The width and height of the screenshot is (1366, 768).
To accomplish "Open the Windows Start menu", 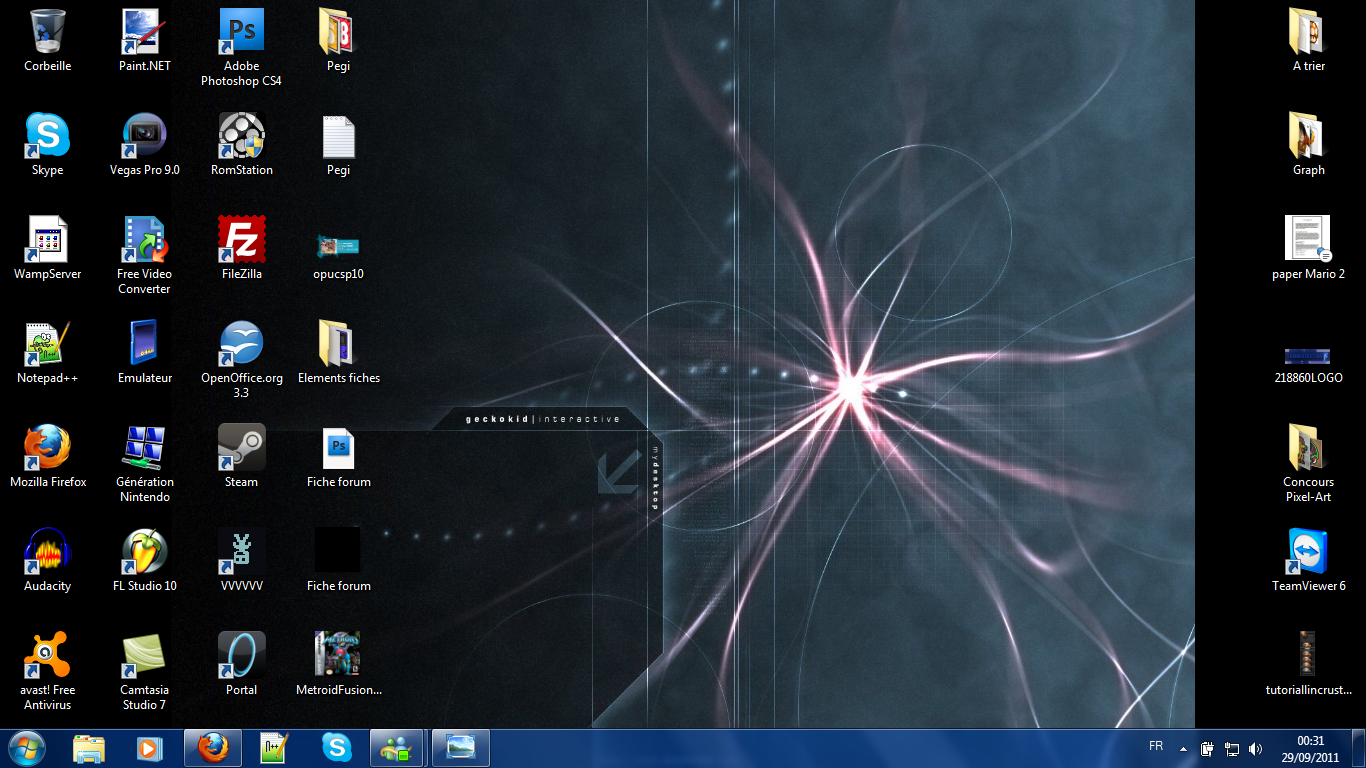I will (x=27, y=747).
